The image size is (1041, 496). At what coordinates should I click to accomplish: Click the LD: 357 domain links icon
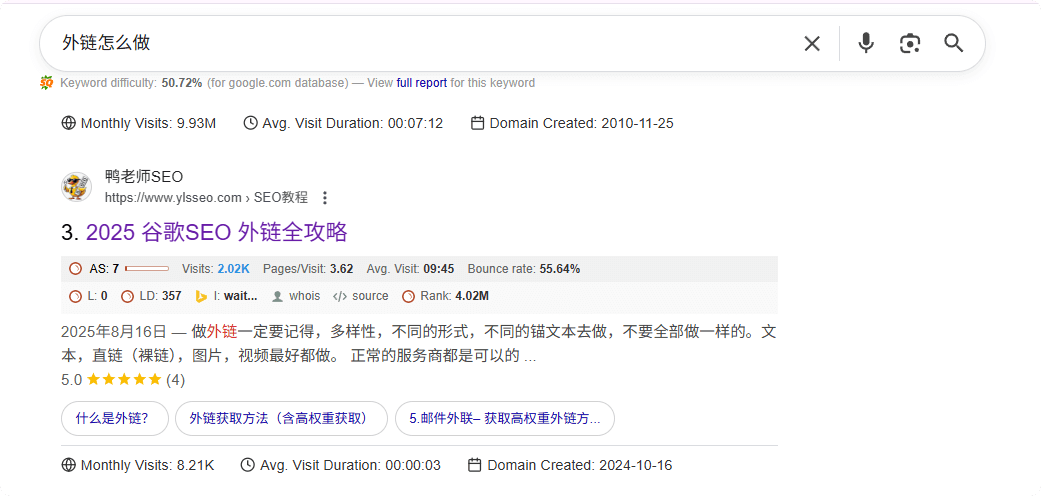[x=127, y=296]
